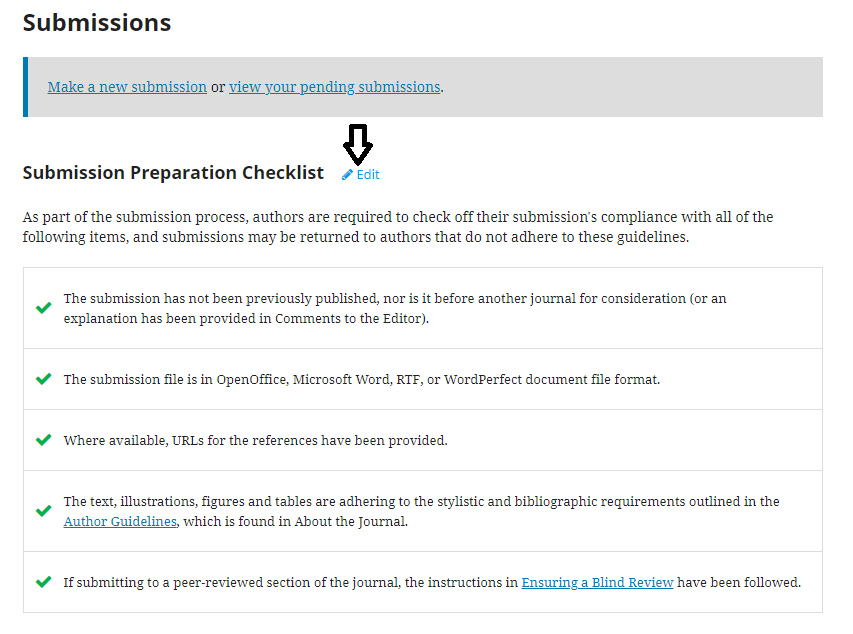Click the 'have been followed' text after Blind Review

pyautogui.click(x=739, y=582)
